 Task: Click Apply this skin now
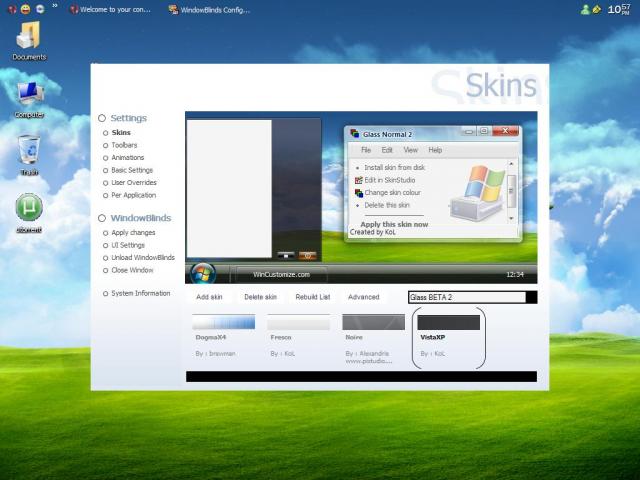point(394,224)
